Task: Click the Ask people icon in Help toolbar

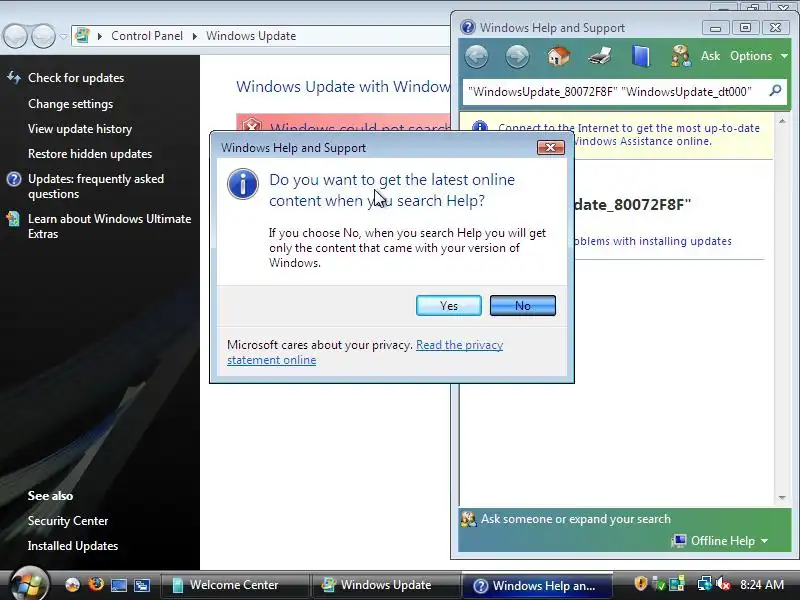Action: [x=681, y=56]
